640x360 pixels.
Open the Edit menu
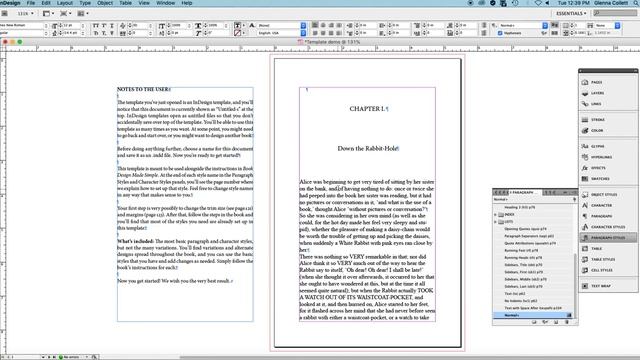coord(46,3)
